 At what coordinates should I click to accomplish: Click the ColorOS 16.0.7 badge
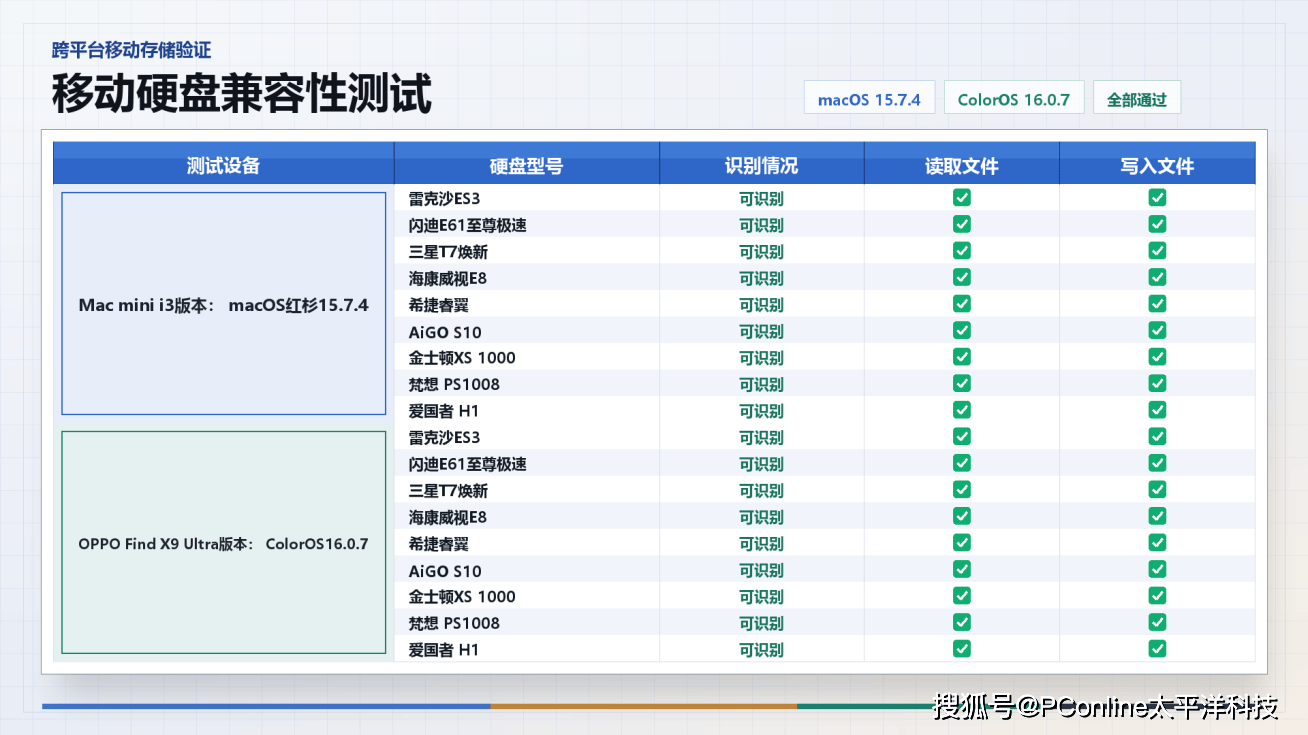point(1013,98)
